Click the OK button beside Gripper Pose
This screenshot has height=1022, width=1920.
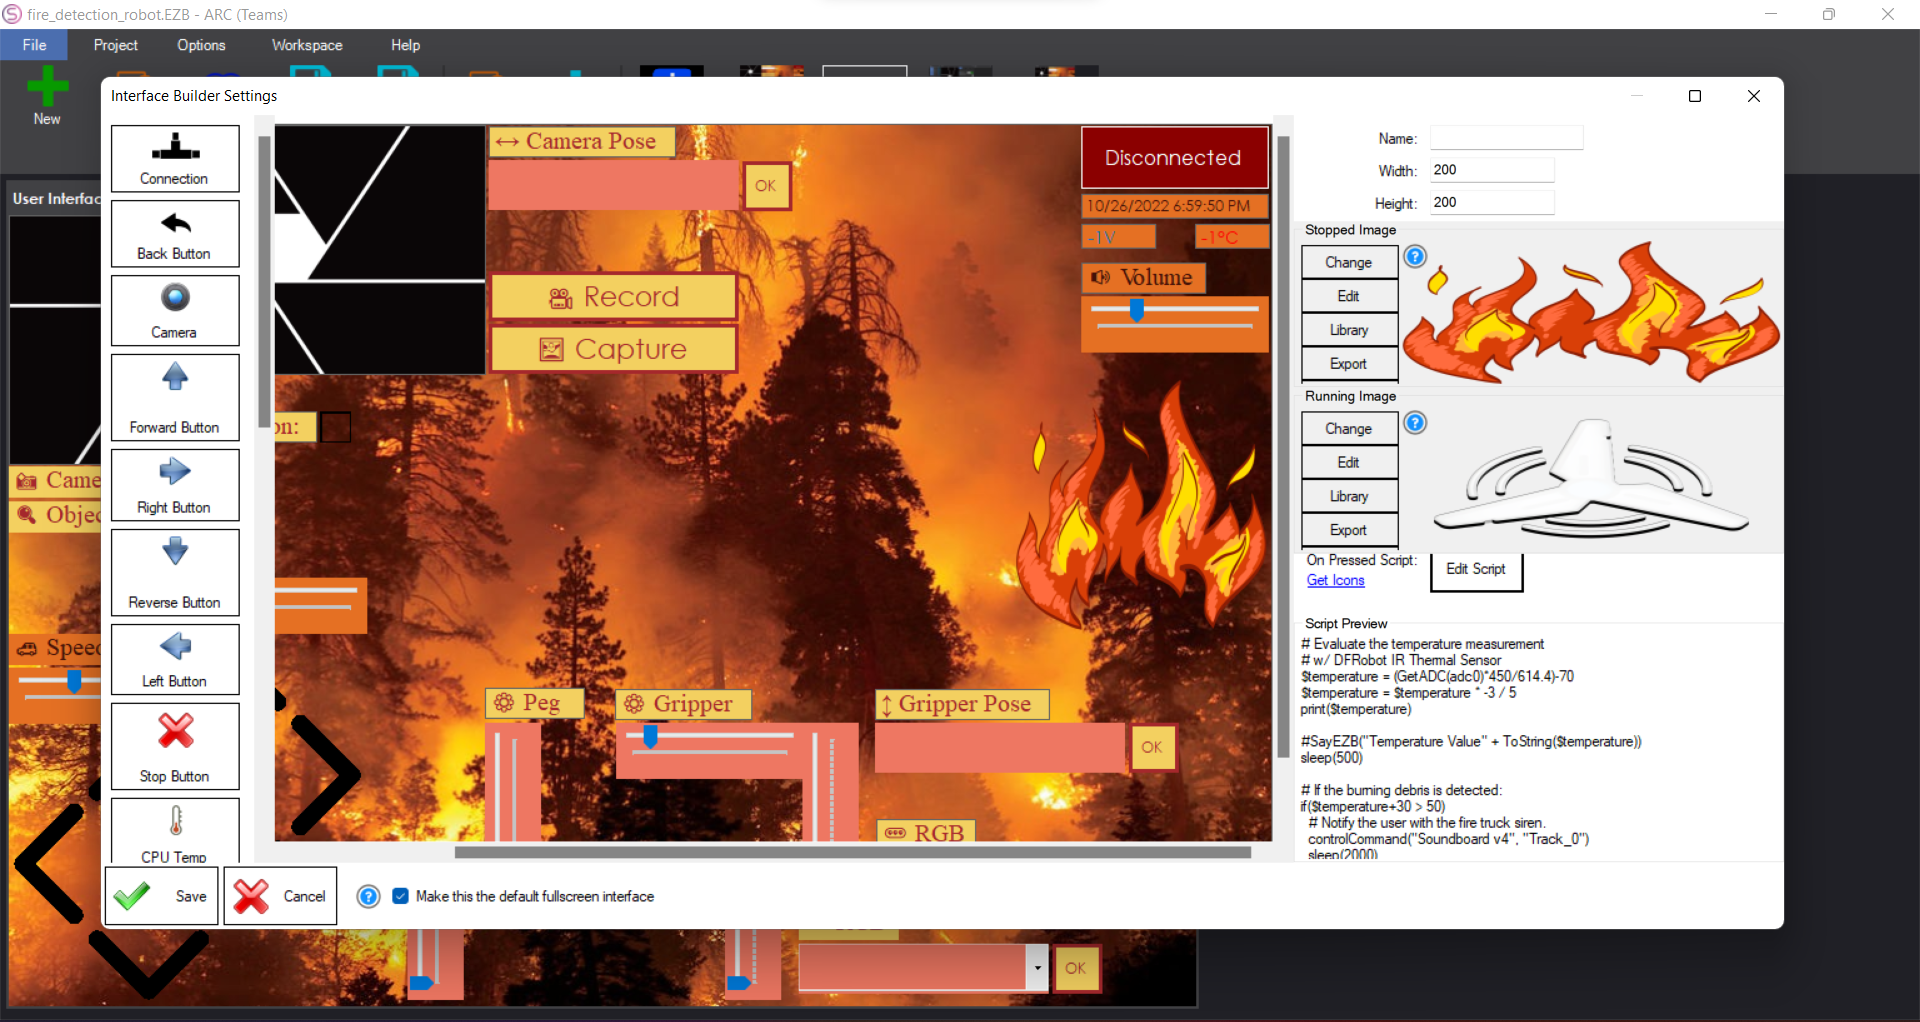1152,747
